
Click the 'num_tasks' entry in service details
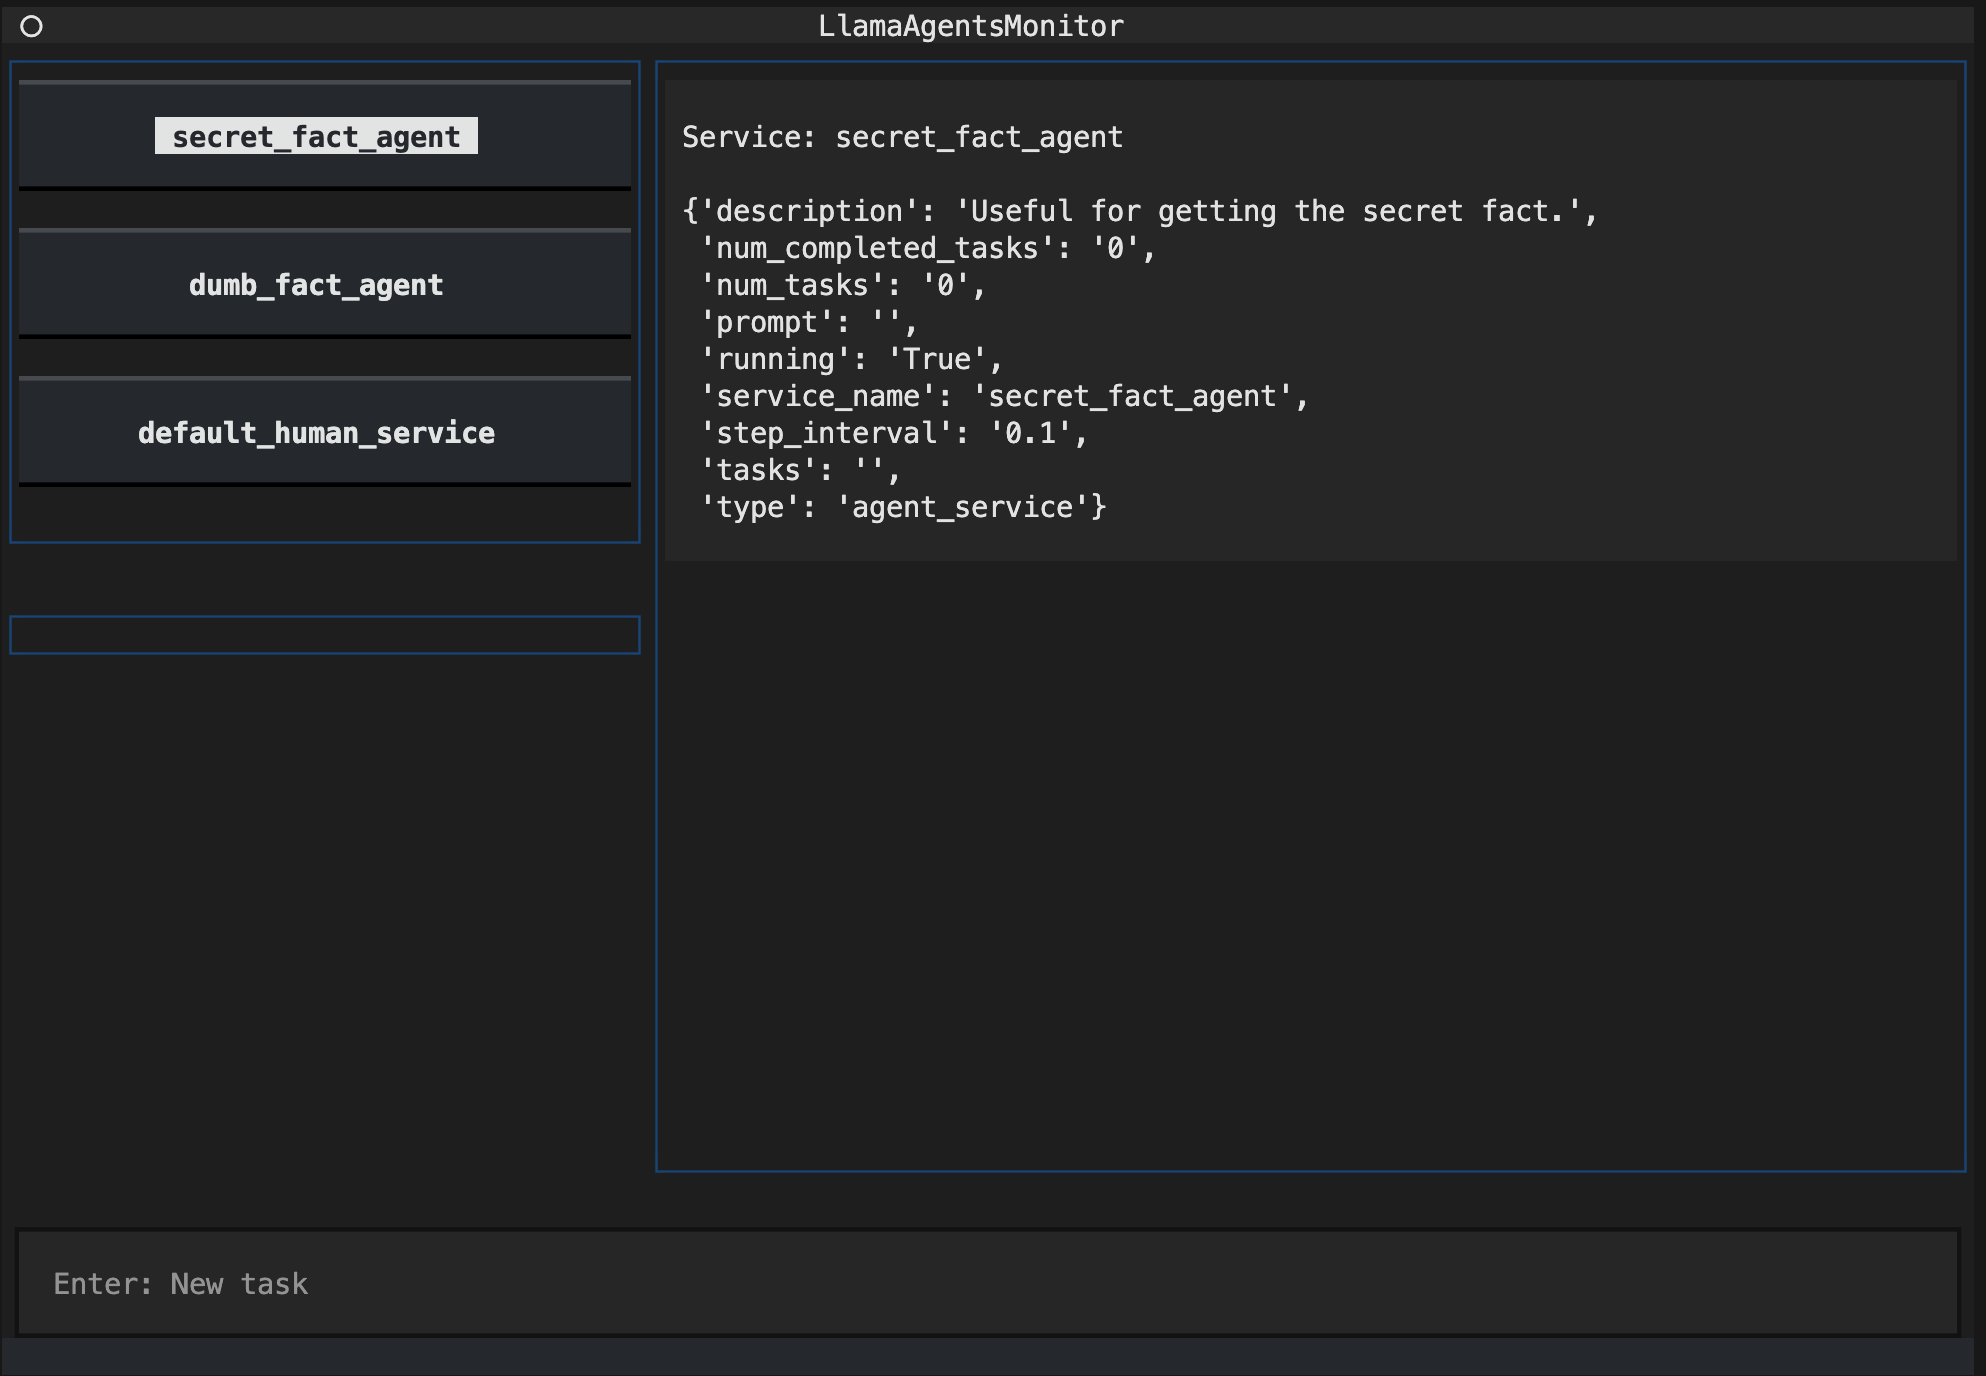click(x=842, y=285)
